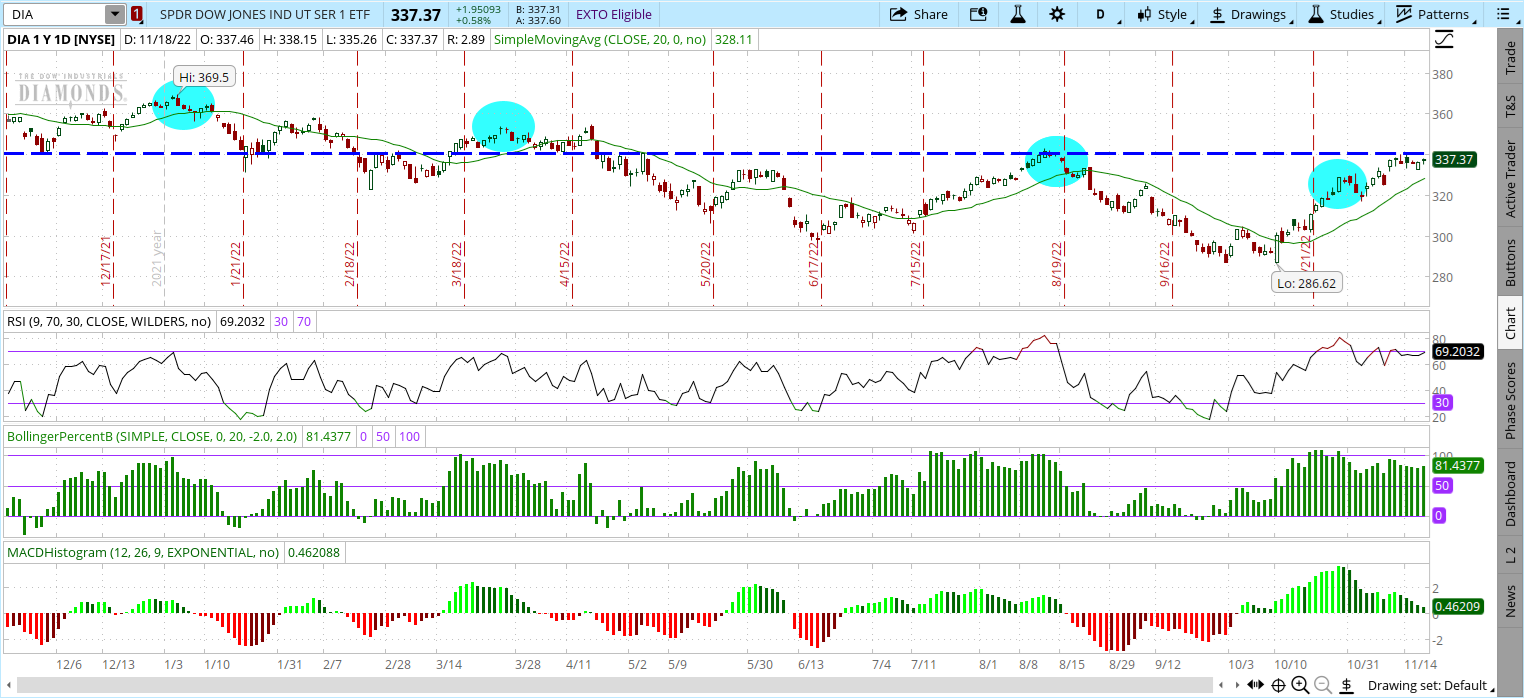Select the Chart side tab
Viewport: 1524px width, 698px height.
pos(1510,322)
